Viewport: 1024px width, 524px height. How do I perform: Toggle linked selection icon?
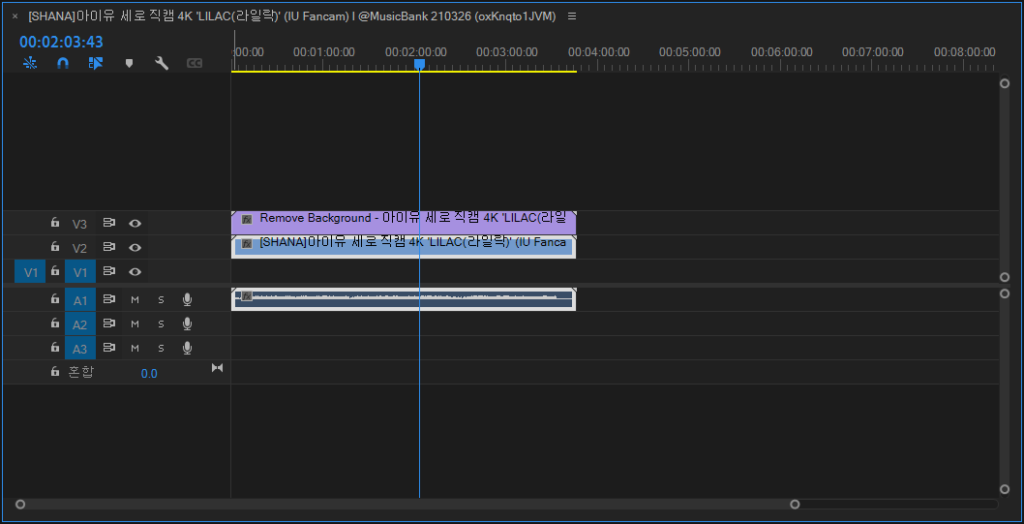[96, 63]
